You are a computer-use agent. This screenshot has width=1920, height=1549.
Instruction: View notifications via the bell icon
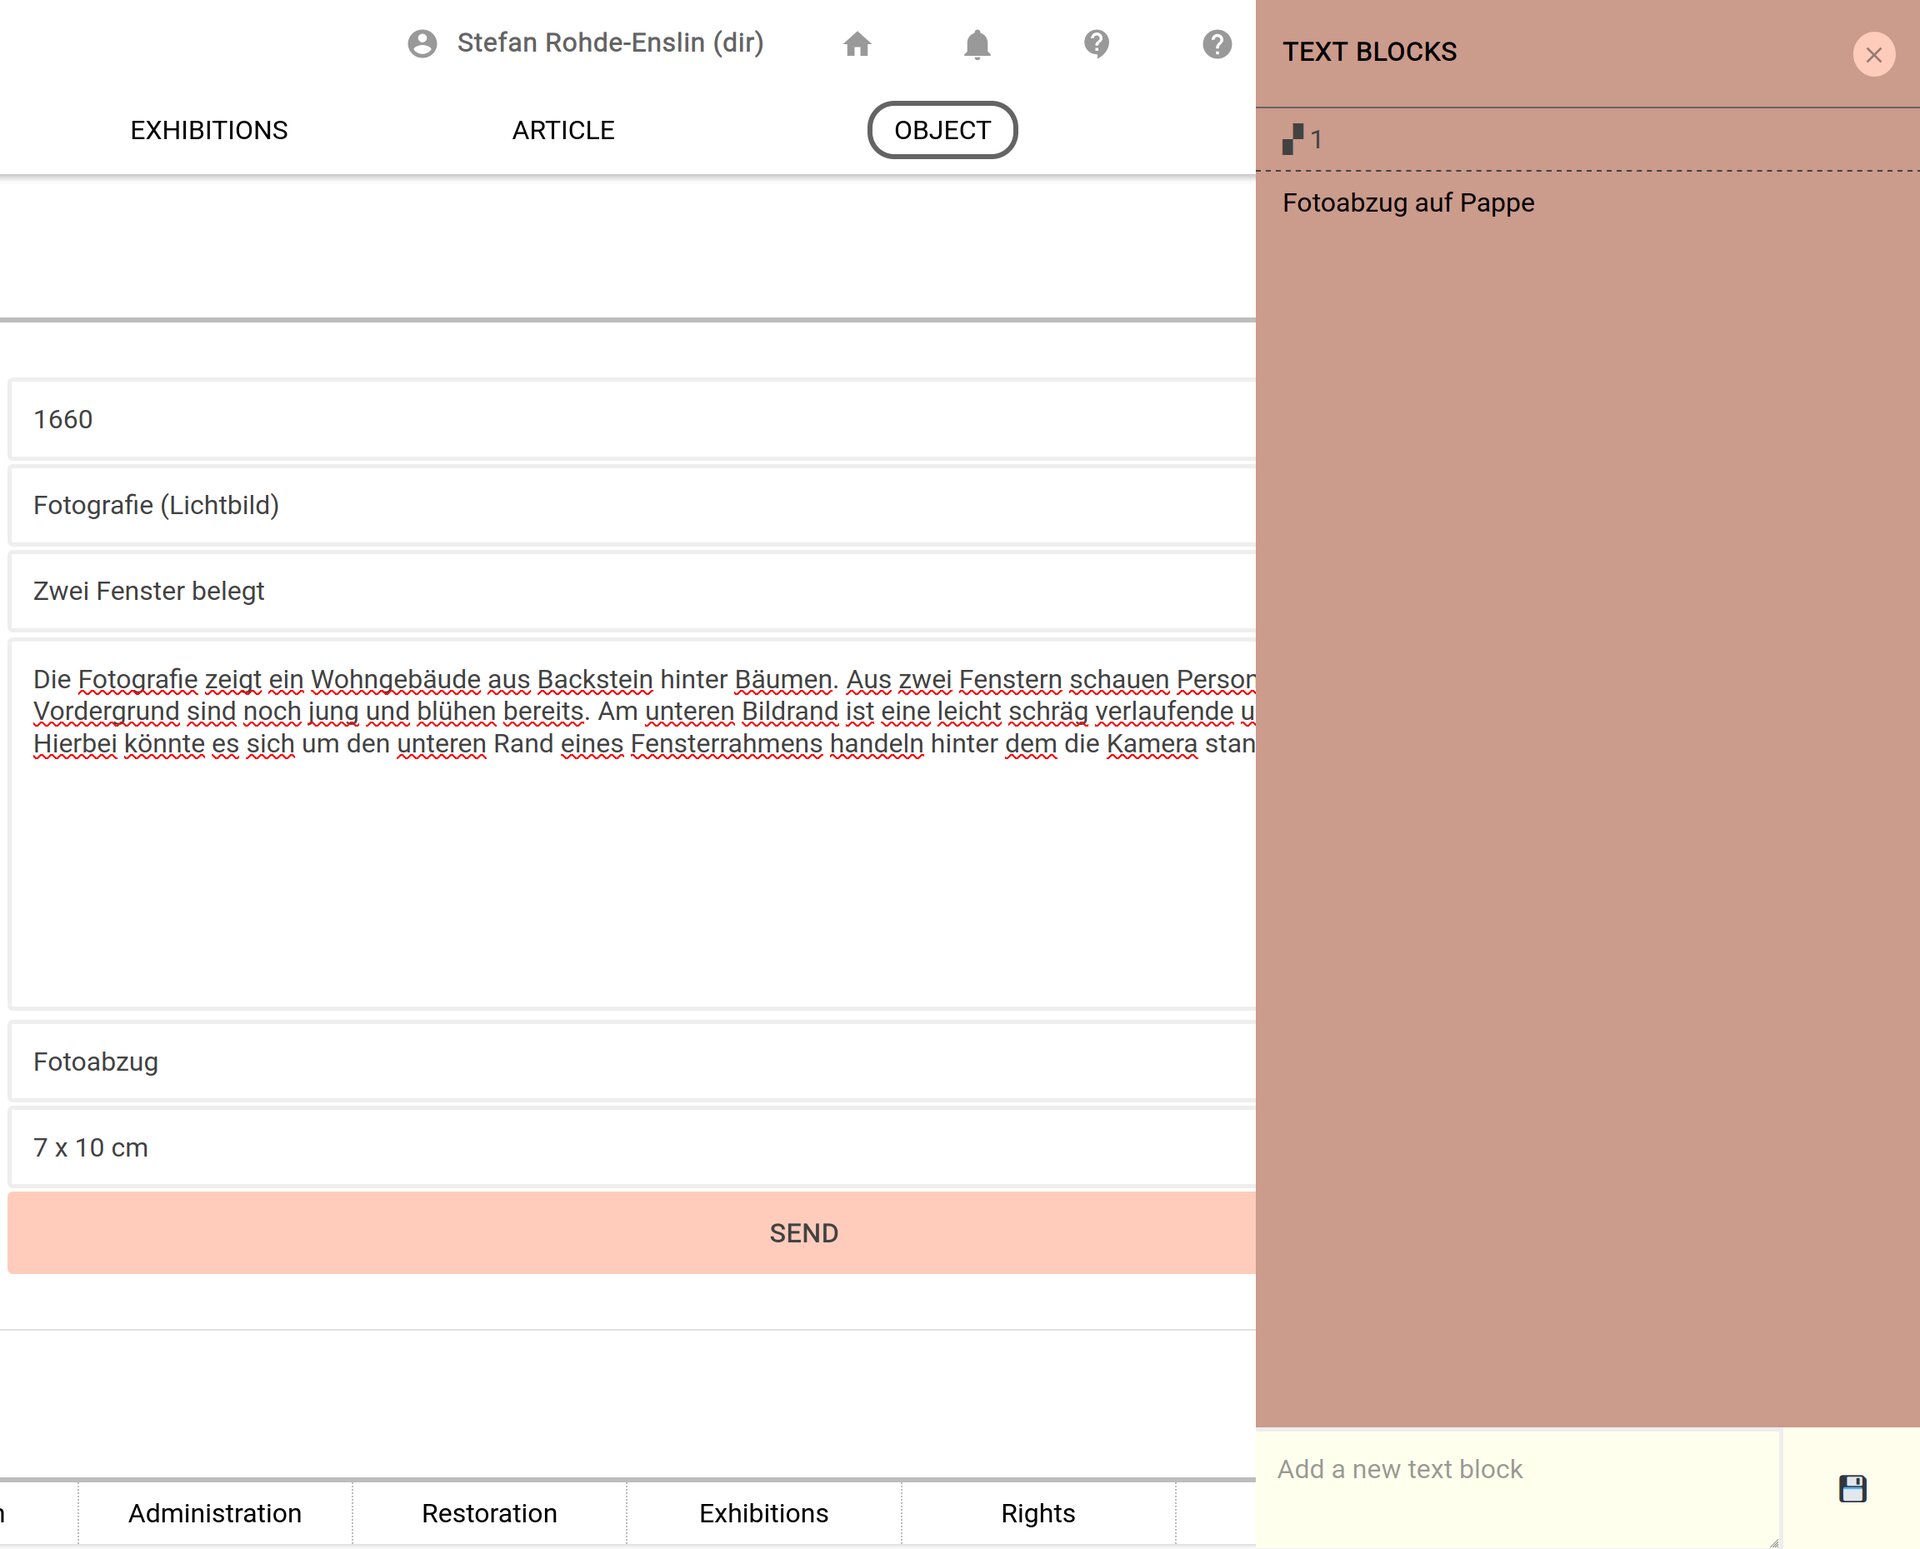pos(977,44)
